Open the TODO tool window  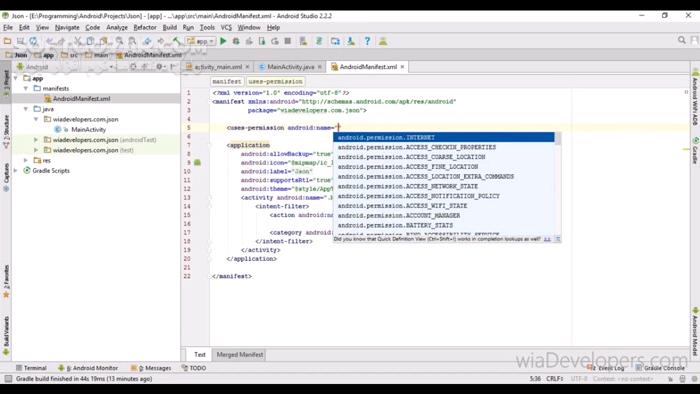click(x=194, y=368)
